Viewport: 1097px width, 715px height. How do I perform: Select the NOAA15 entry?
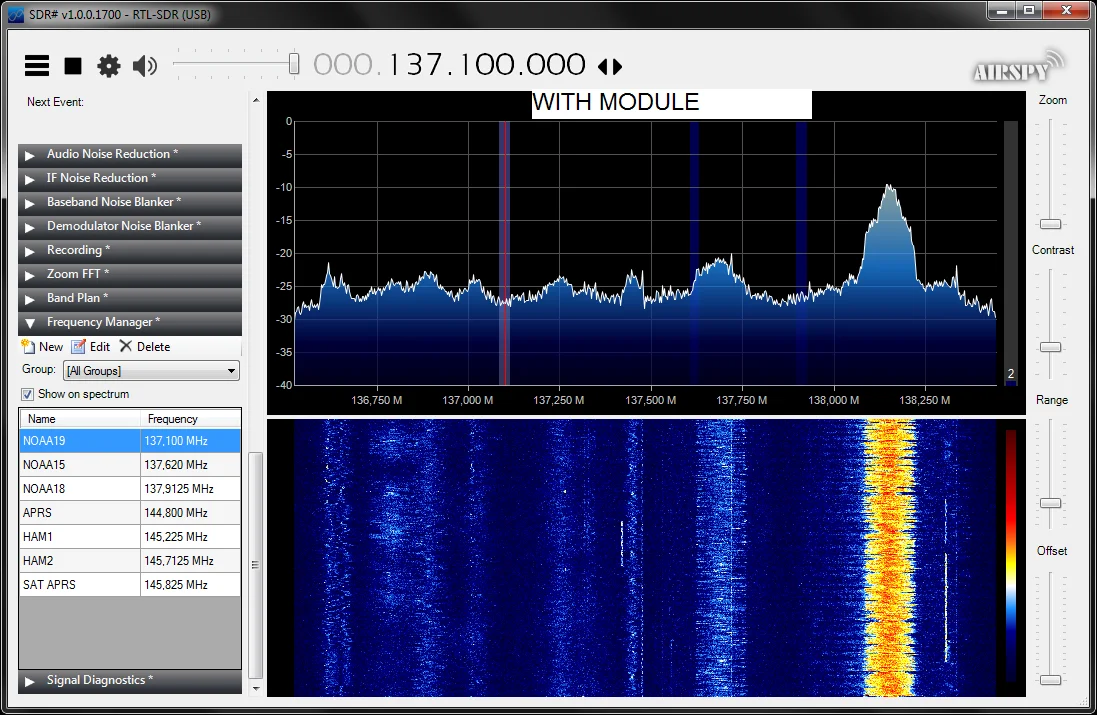point(130,465)
